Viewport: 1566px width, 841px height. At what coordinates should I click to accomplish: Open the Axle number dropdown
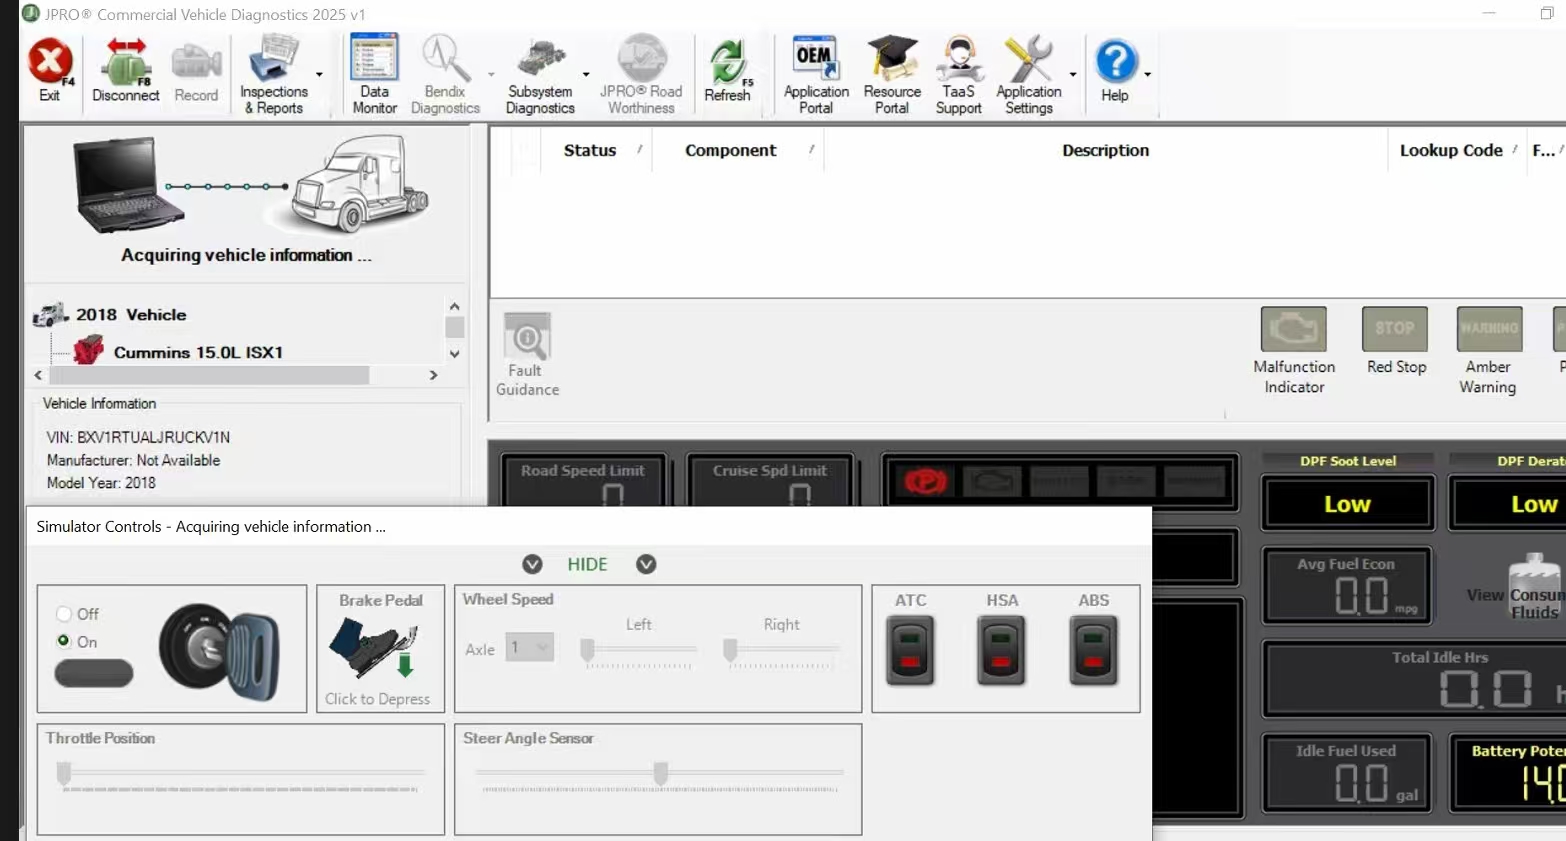tap(529, 647)
